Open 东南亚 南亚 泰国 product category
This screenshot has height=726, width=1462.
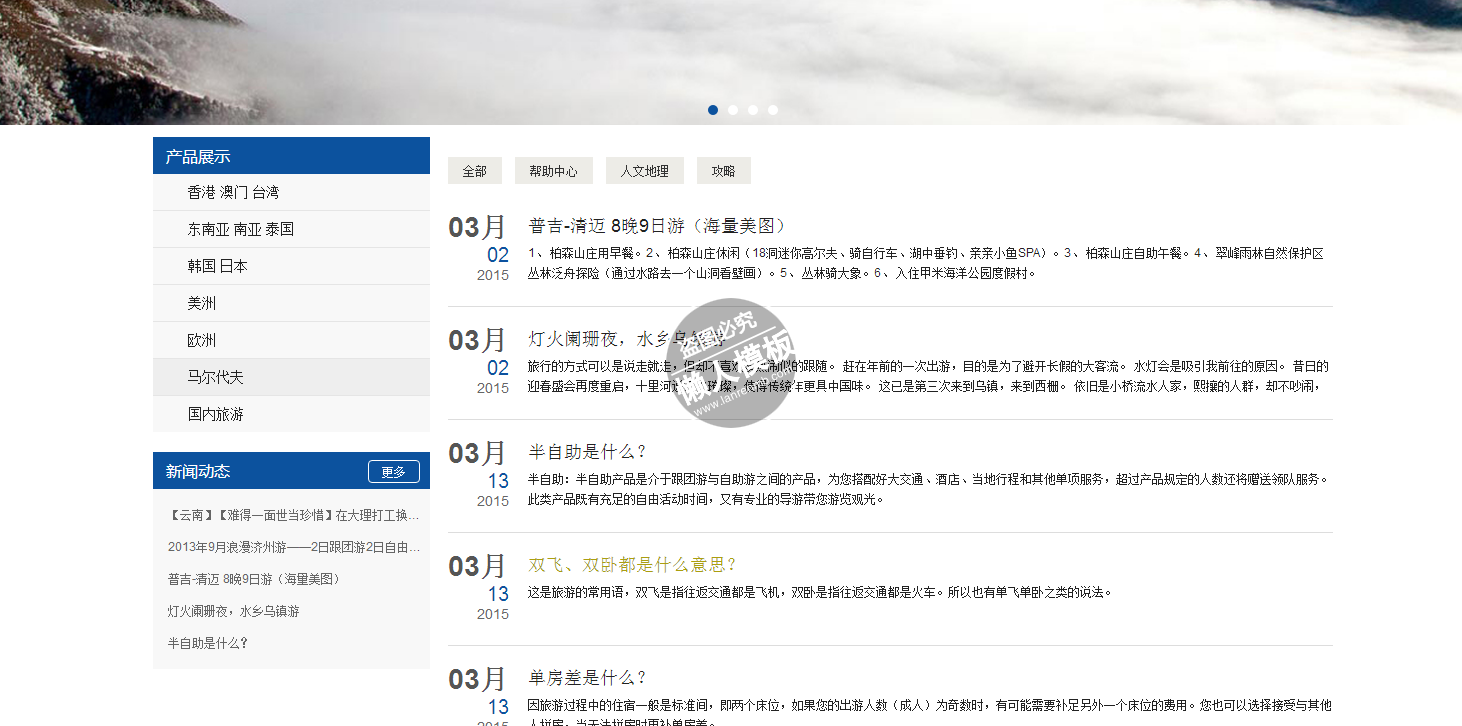(291, 229)
